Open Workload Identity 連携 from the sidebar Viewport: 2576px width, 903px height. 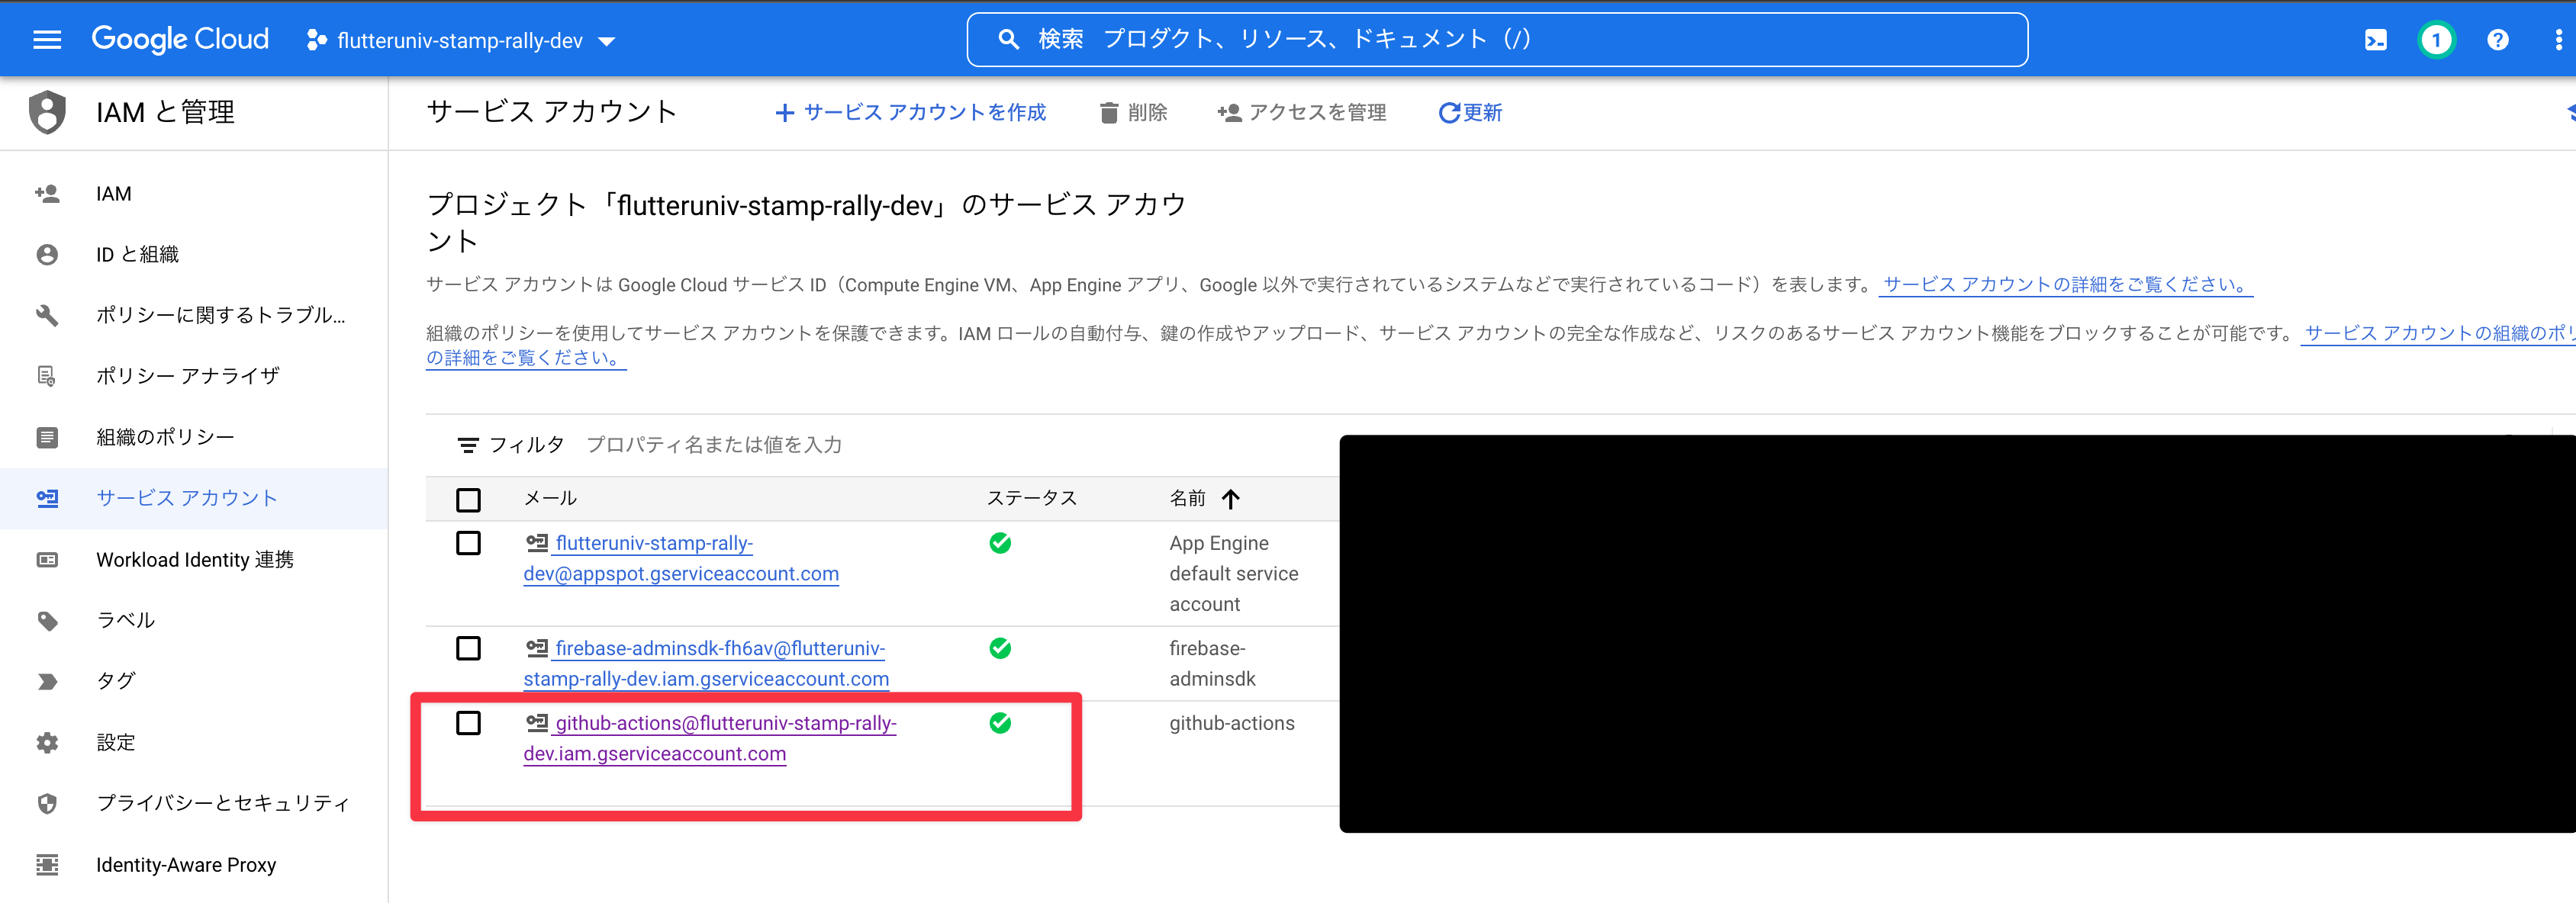[x=194, y=559]
